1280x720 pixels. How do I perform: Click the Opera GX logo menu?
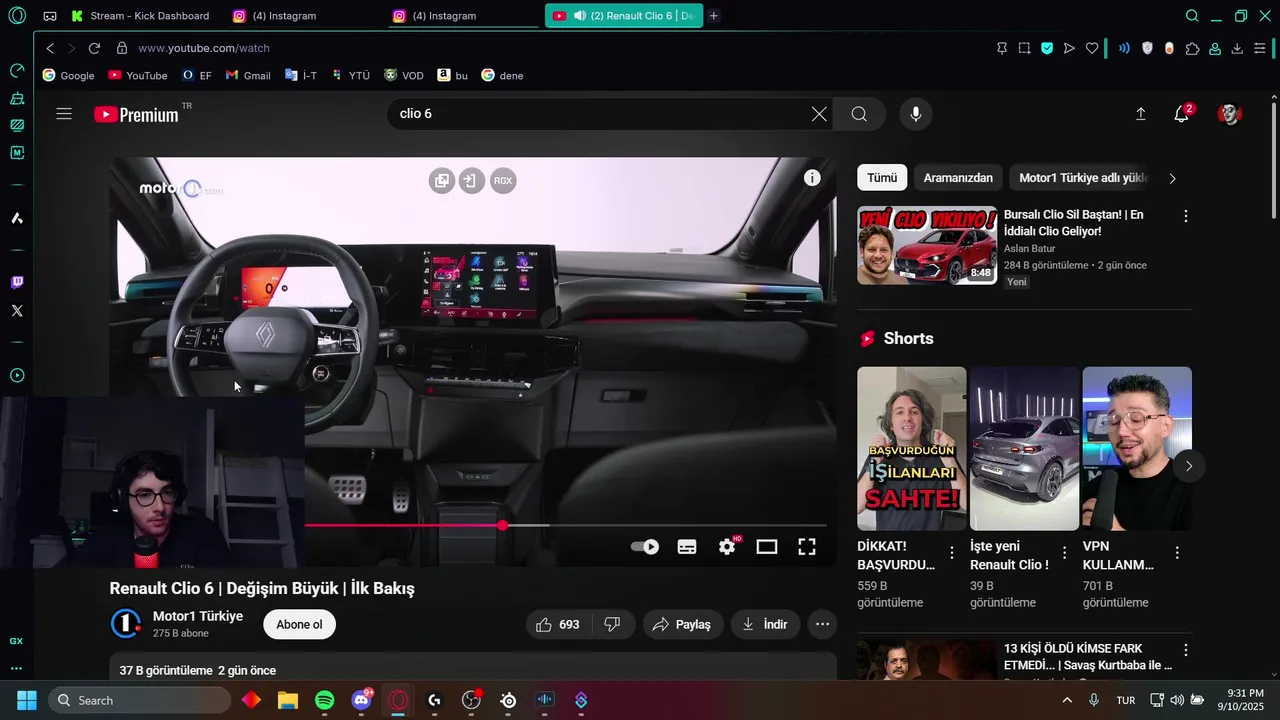click(17, 16)
